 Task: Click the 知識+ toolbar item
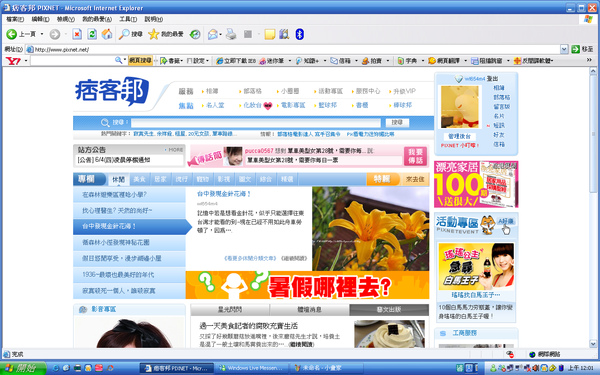pyautogui.click(x=307, y=61)
